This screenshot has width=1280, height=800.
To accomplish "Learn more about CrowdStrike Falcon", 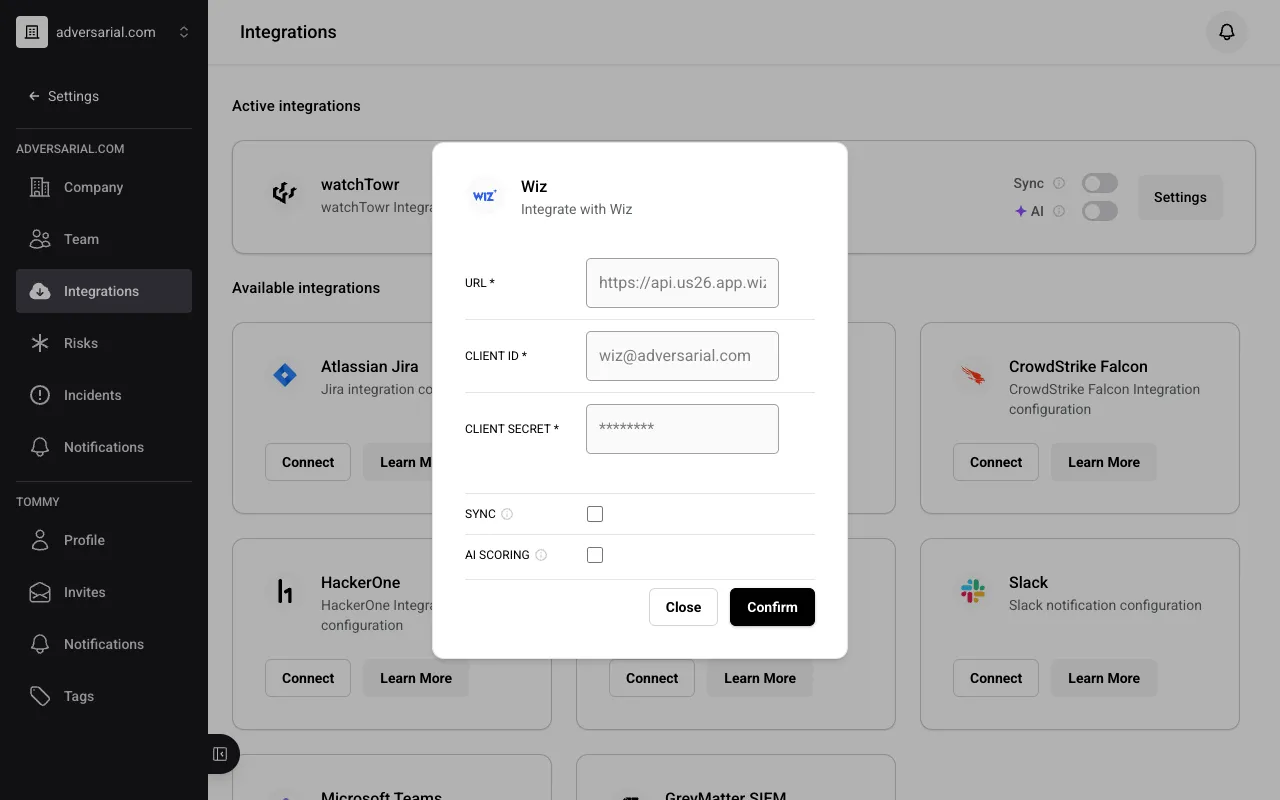I will coord(1104,462).
